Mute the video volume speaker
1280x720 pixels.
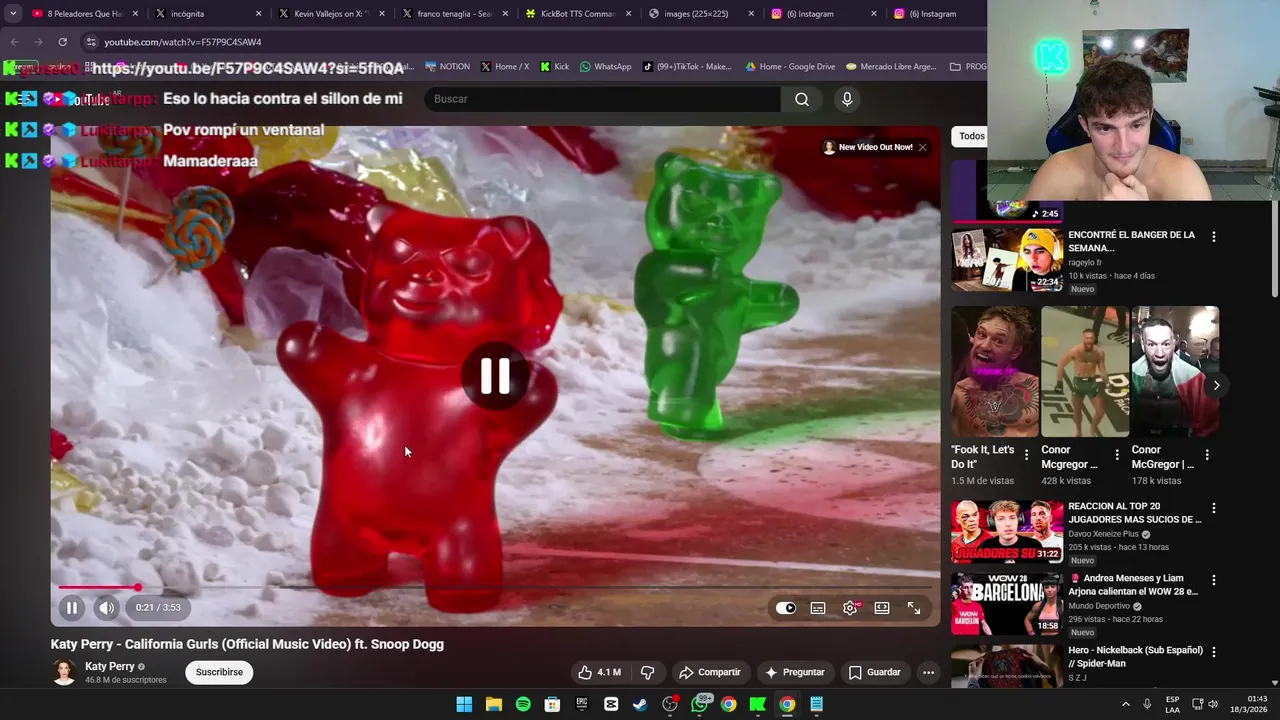[x=107, y=607]
